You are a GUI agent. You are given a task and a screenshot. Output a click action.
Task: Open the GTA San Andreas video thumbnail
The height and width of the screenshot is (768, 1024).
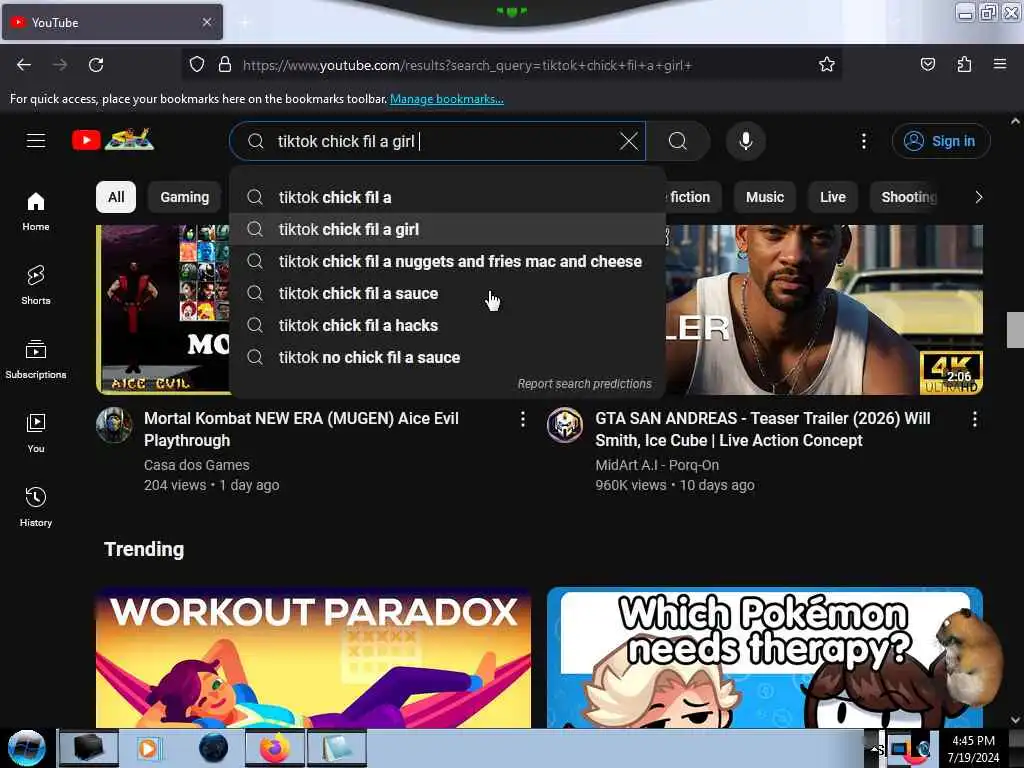(x=824, y=310)
